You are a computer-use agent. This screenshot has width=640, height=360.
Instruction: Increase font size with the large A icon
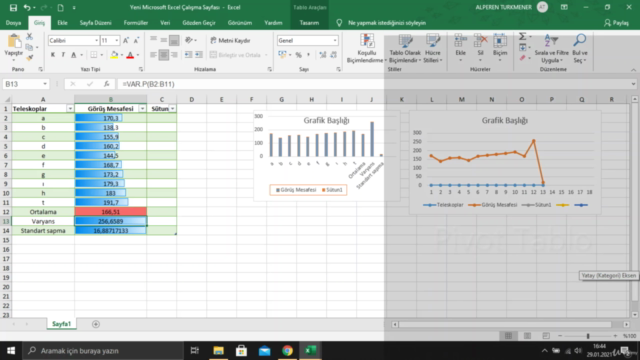pyautogui.click(x=126, y=40)
